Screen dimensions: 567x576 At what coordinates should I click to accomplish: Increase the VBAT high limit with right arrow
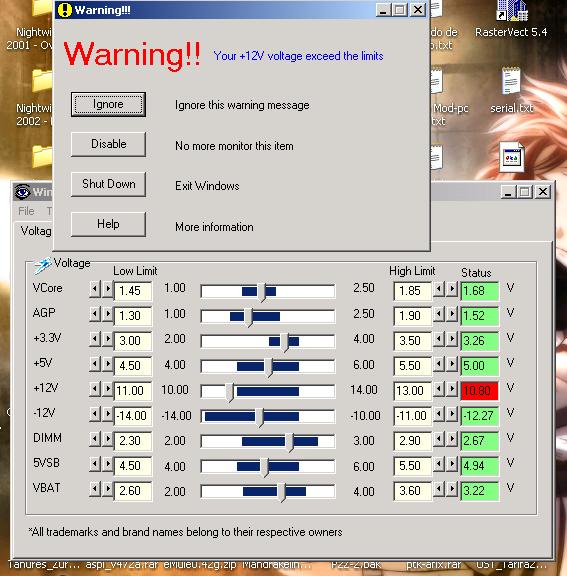point(452,489)
